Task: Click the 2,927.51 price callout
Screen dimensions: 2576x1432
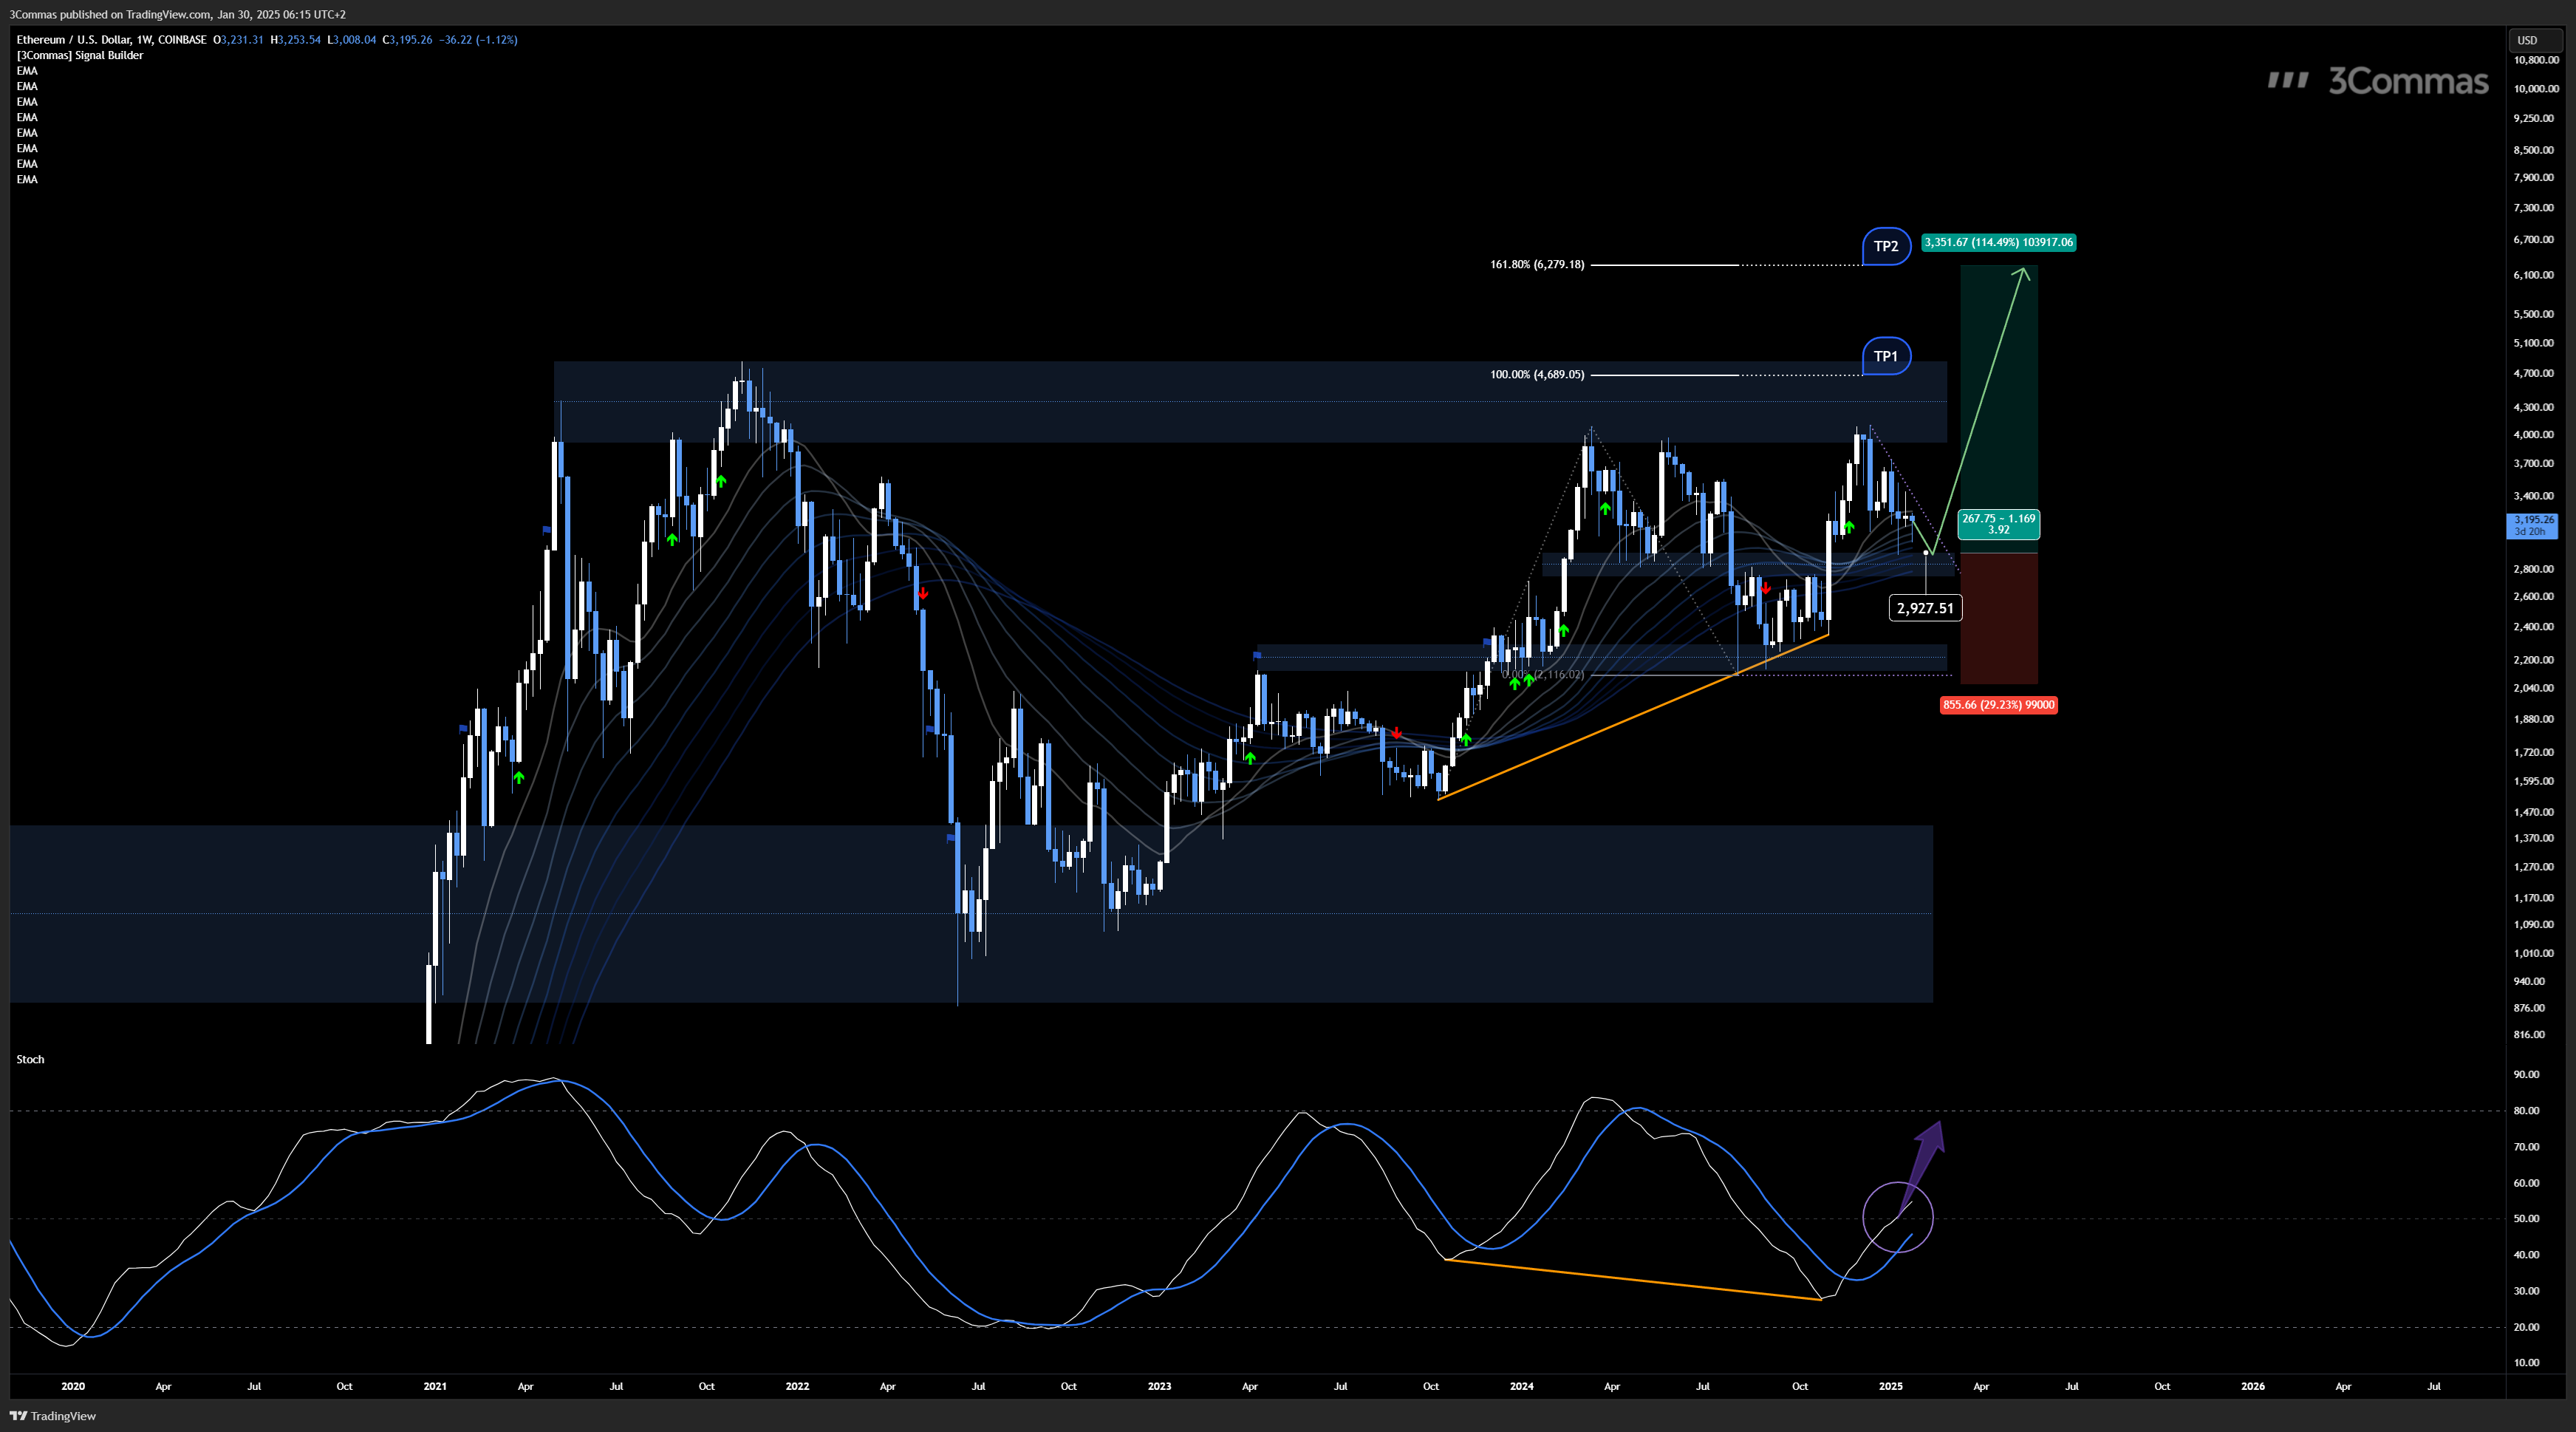Action: tap(1925, 608)
